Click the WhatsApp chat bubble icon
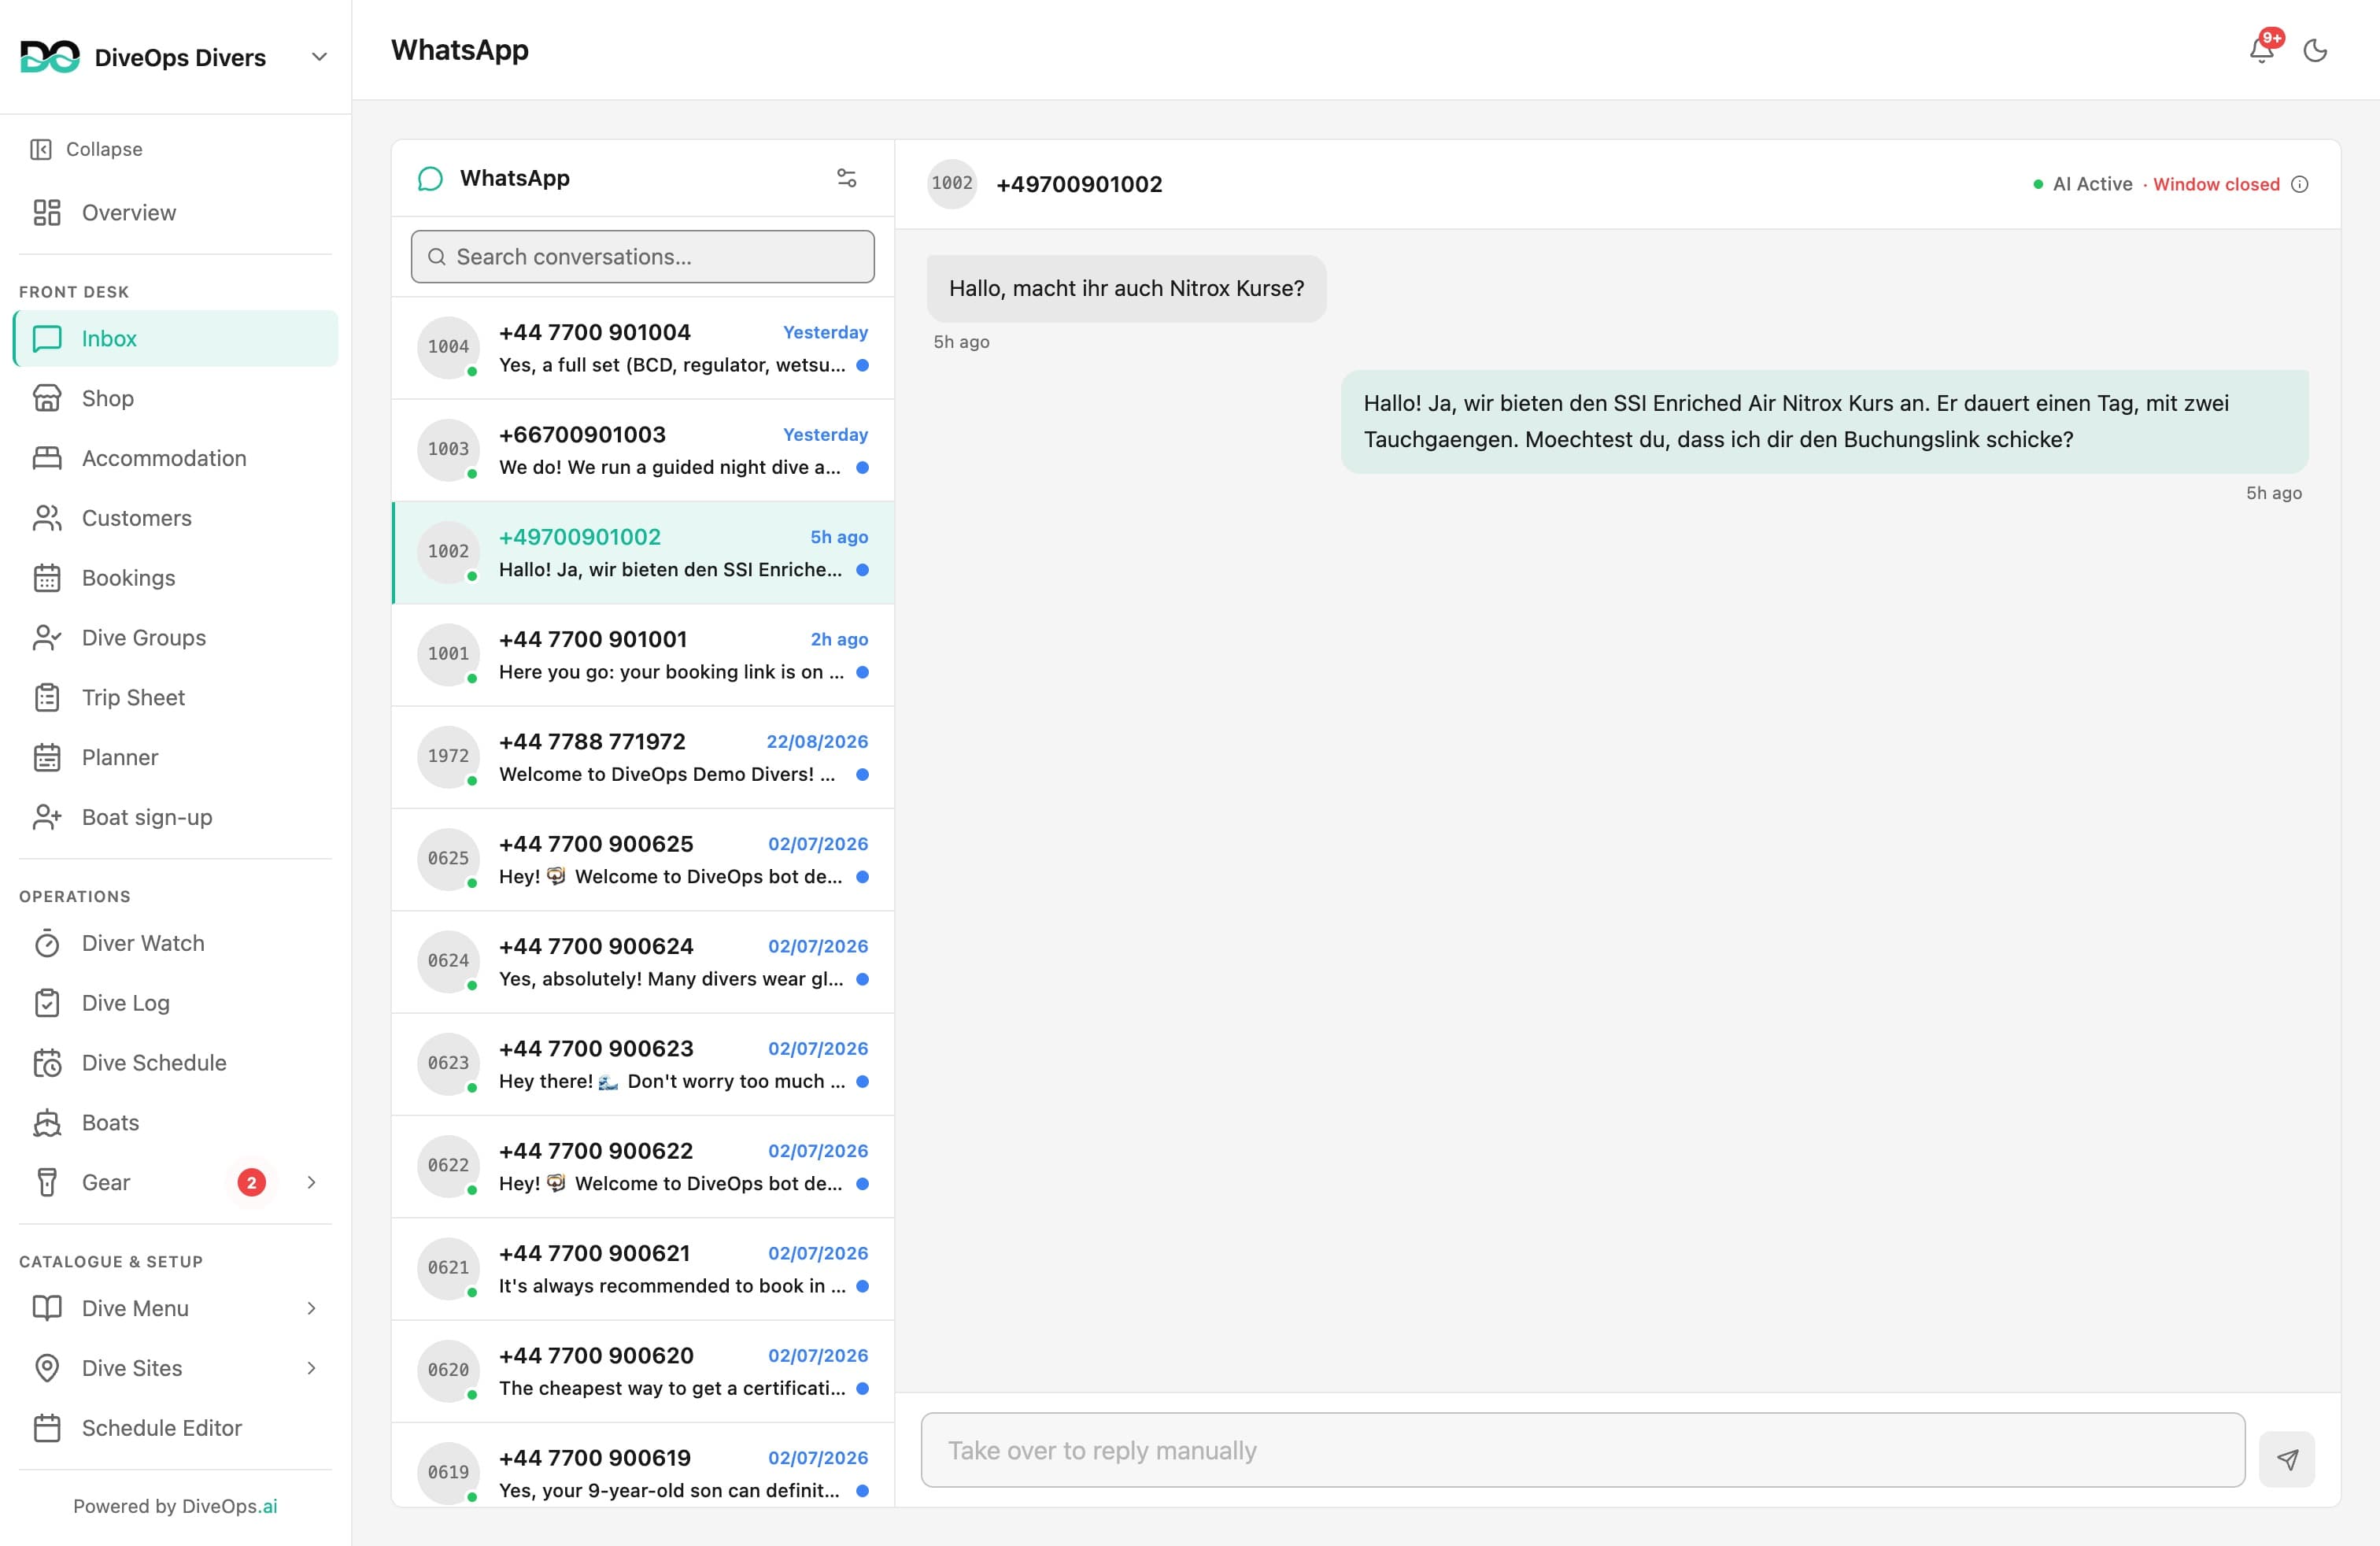The image size is (2380, 1546). click(430, 178)
